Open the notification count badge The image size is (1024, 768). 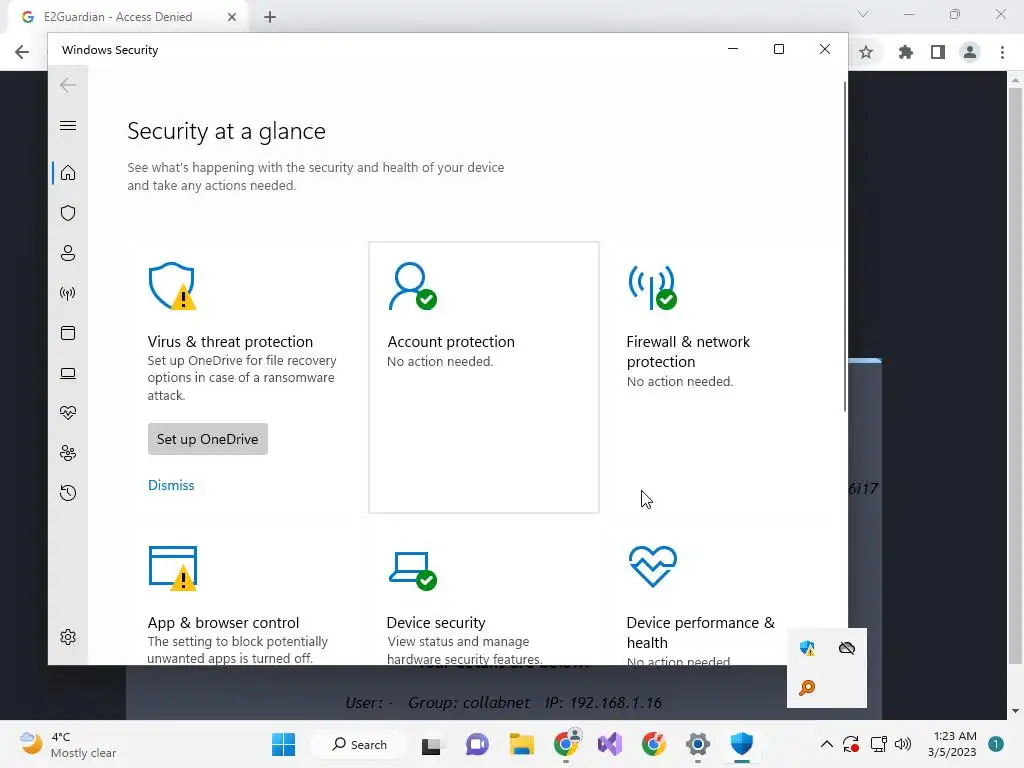click(x=996, y=744)
